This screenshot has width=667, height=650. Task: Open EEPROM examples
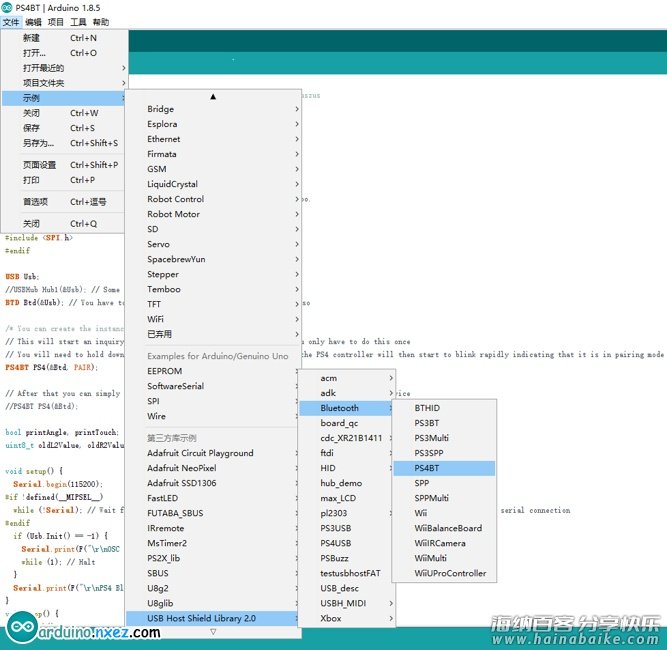213,371
